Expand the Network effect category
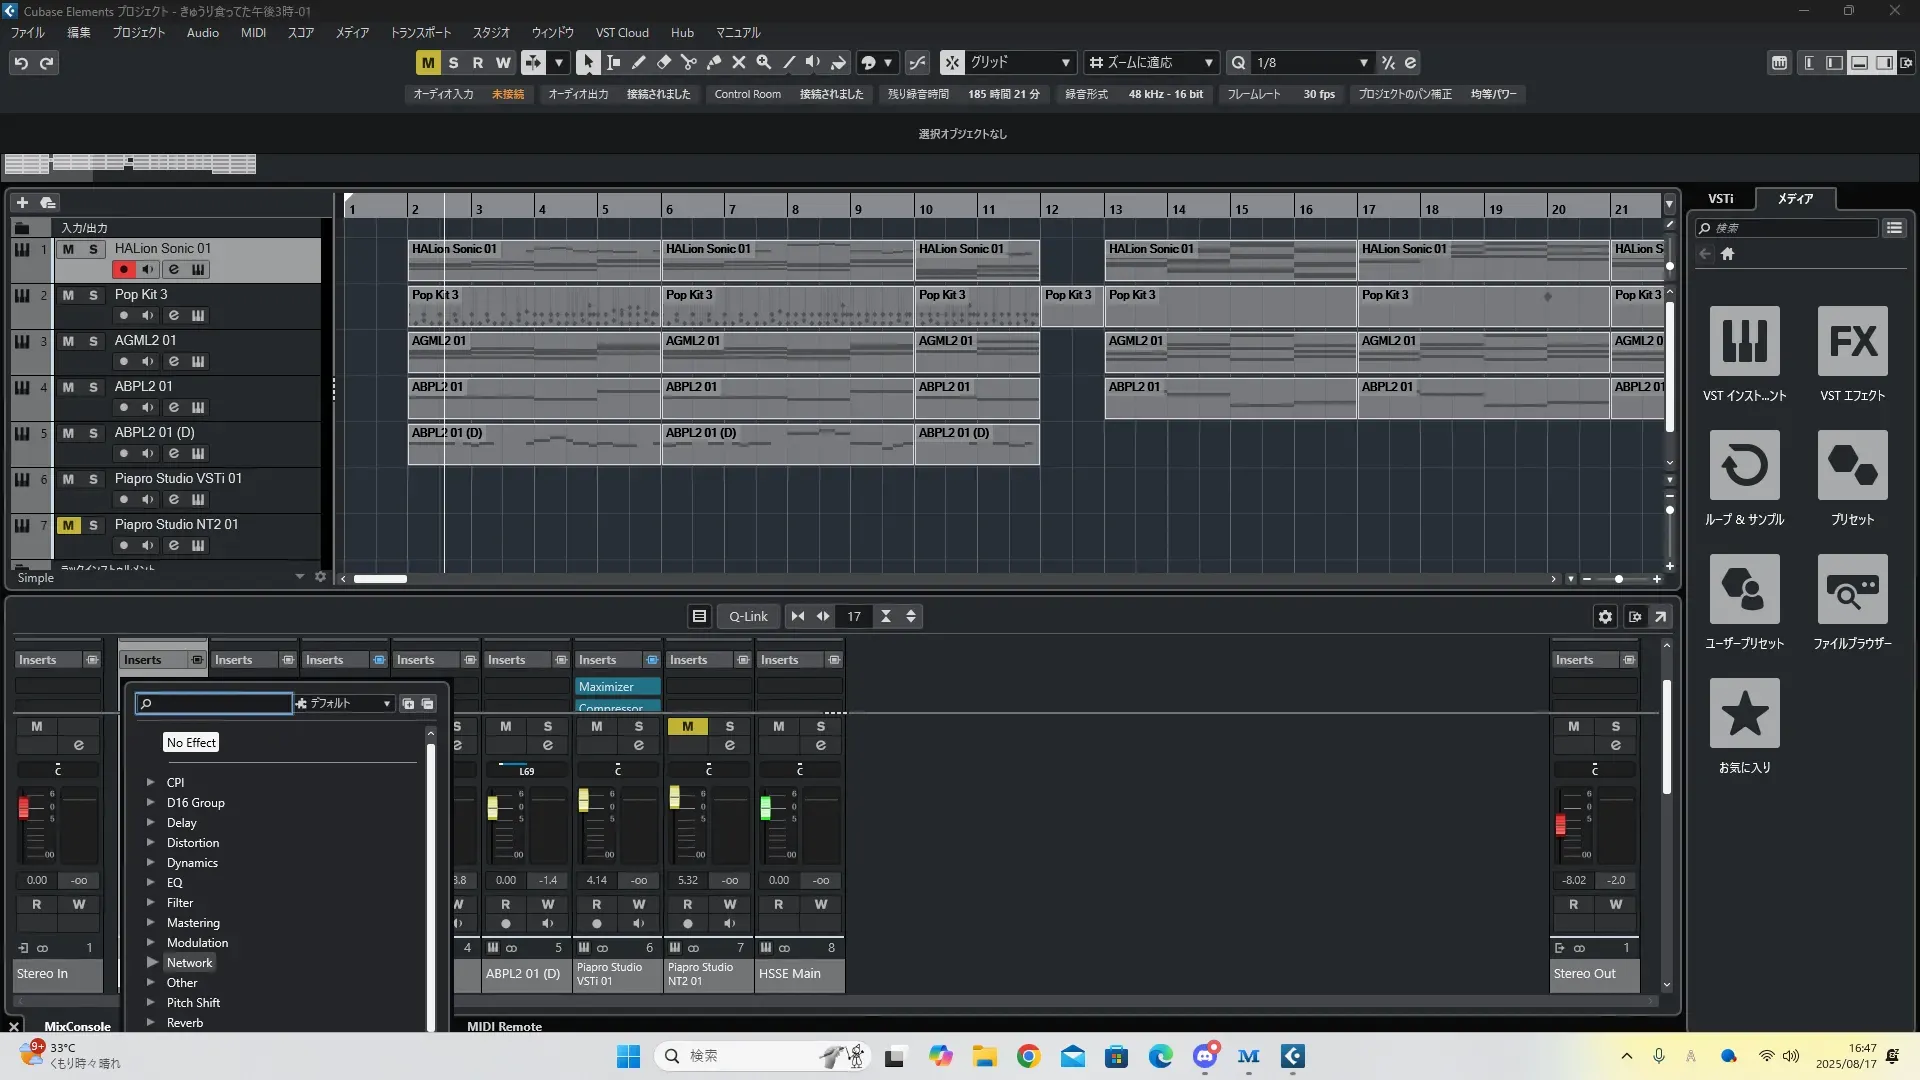The image size is (1920, 1080). tap(151, 963)
